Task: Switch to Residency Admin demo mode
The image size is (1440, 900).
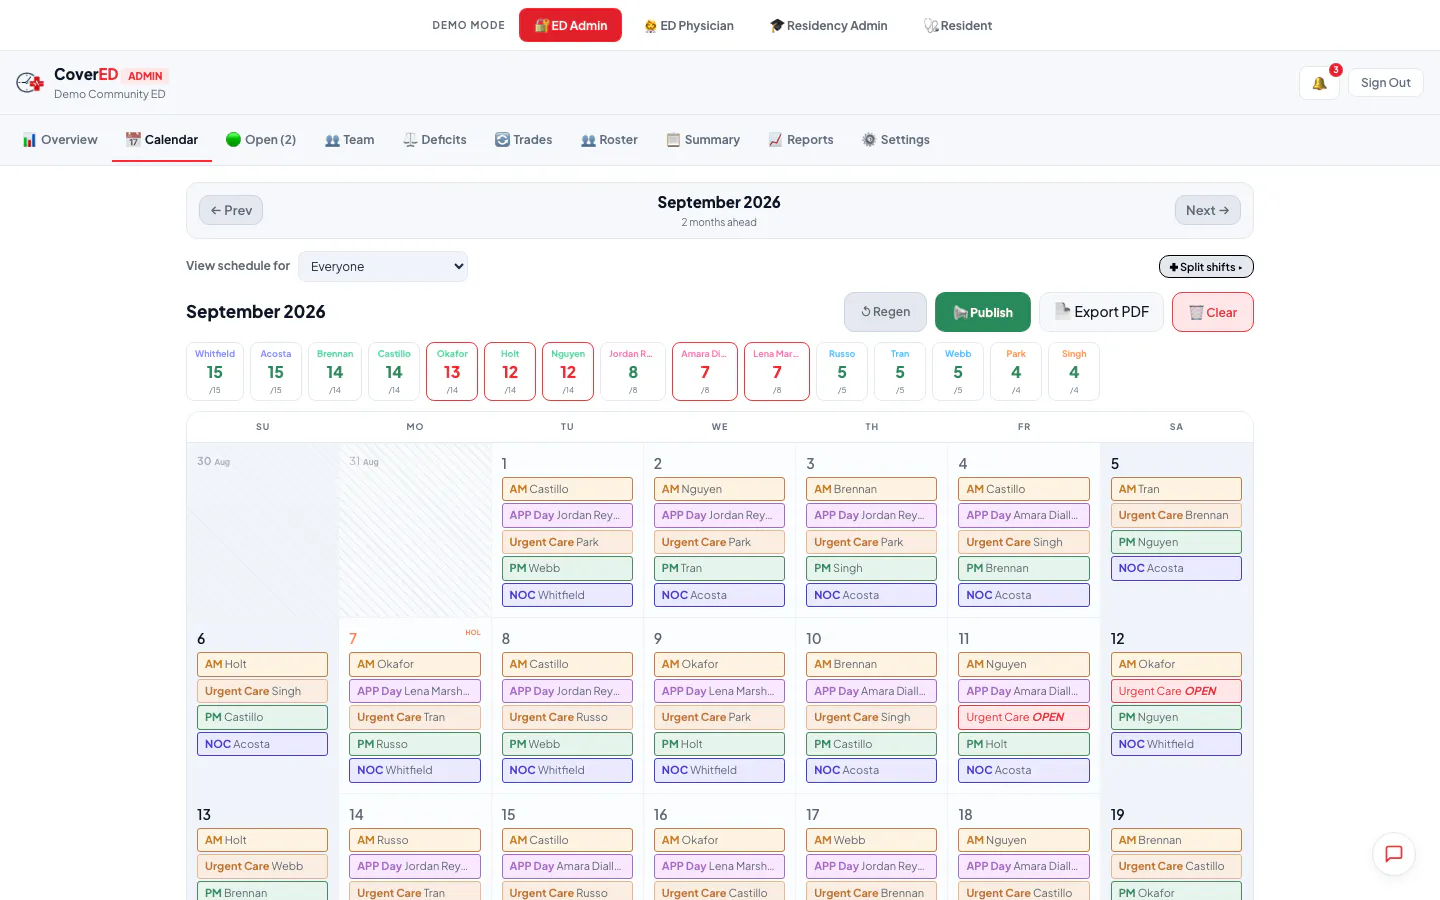Action: coord(829,25)
